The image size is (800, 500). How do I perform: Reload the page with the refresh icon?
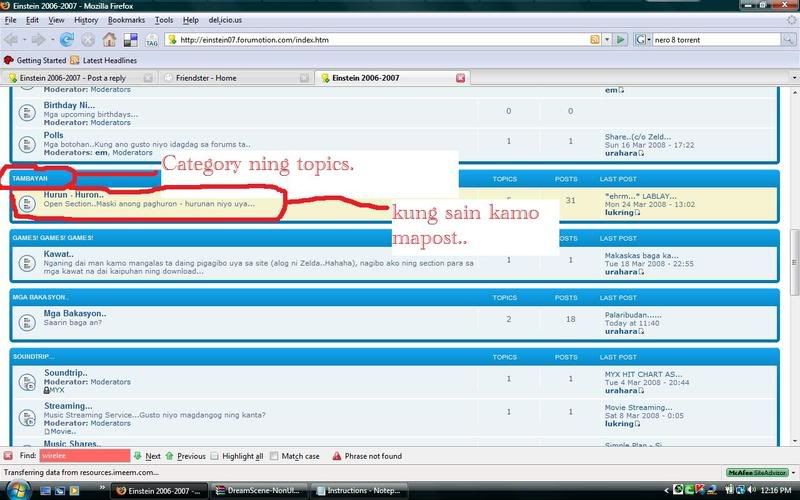[x=67, y=39]
